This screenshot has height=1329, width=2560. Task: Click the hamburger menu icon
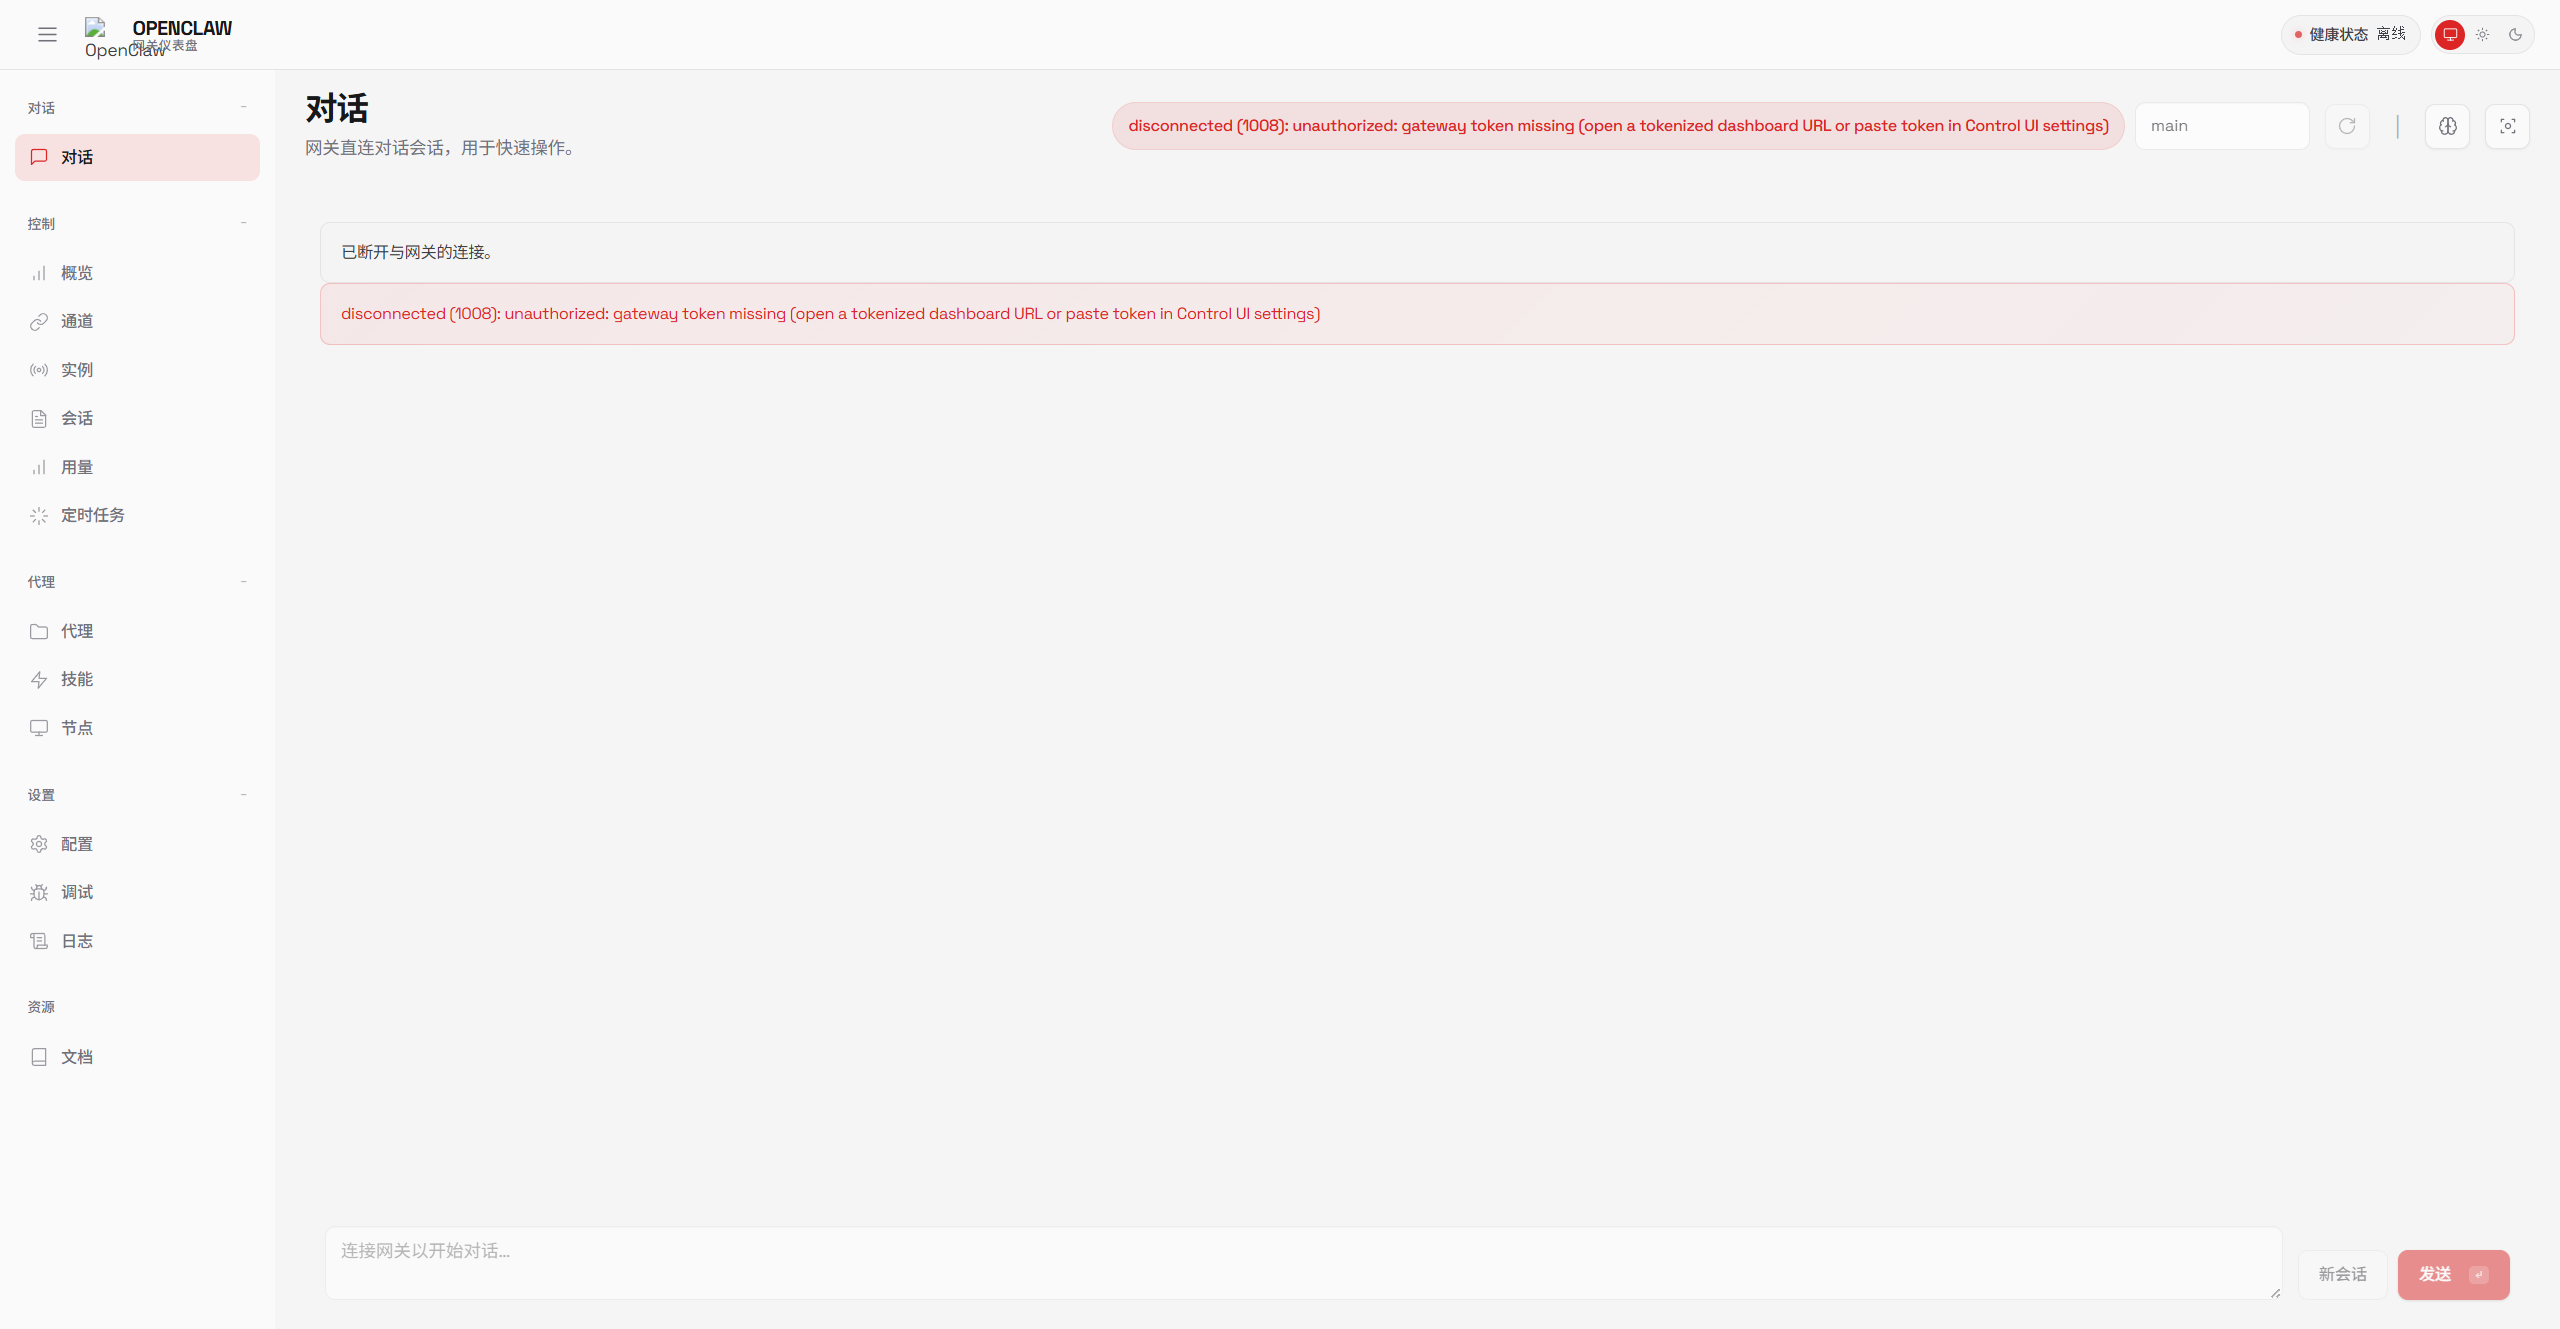coord(47,35)
